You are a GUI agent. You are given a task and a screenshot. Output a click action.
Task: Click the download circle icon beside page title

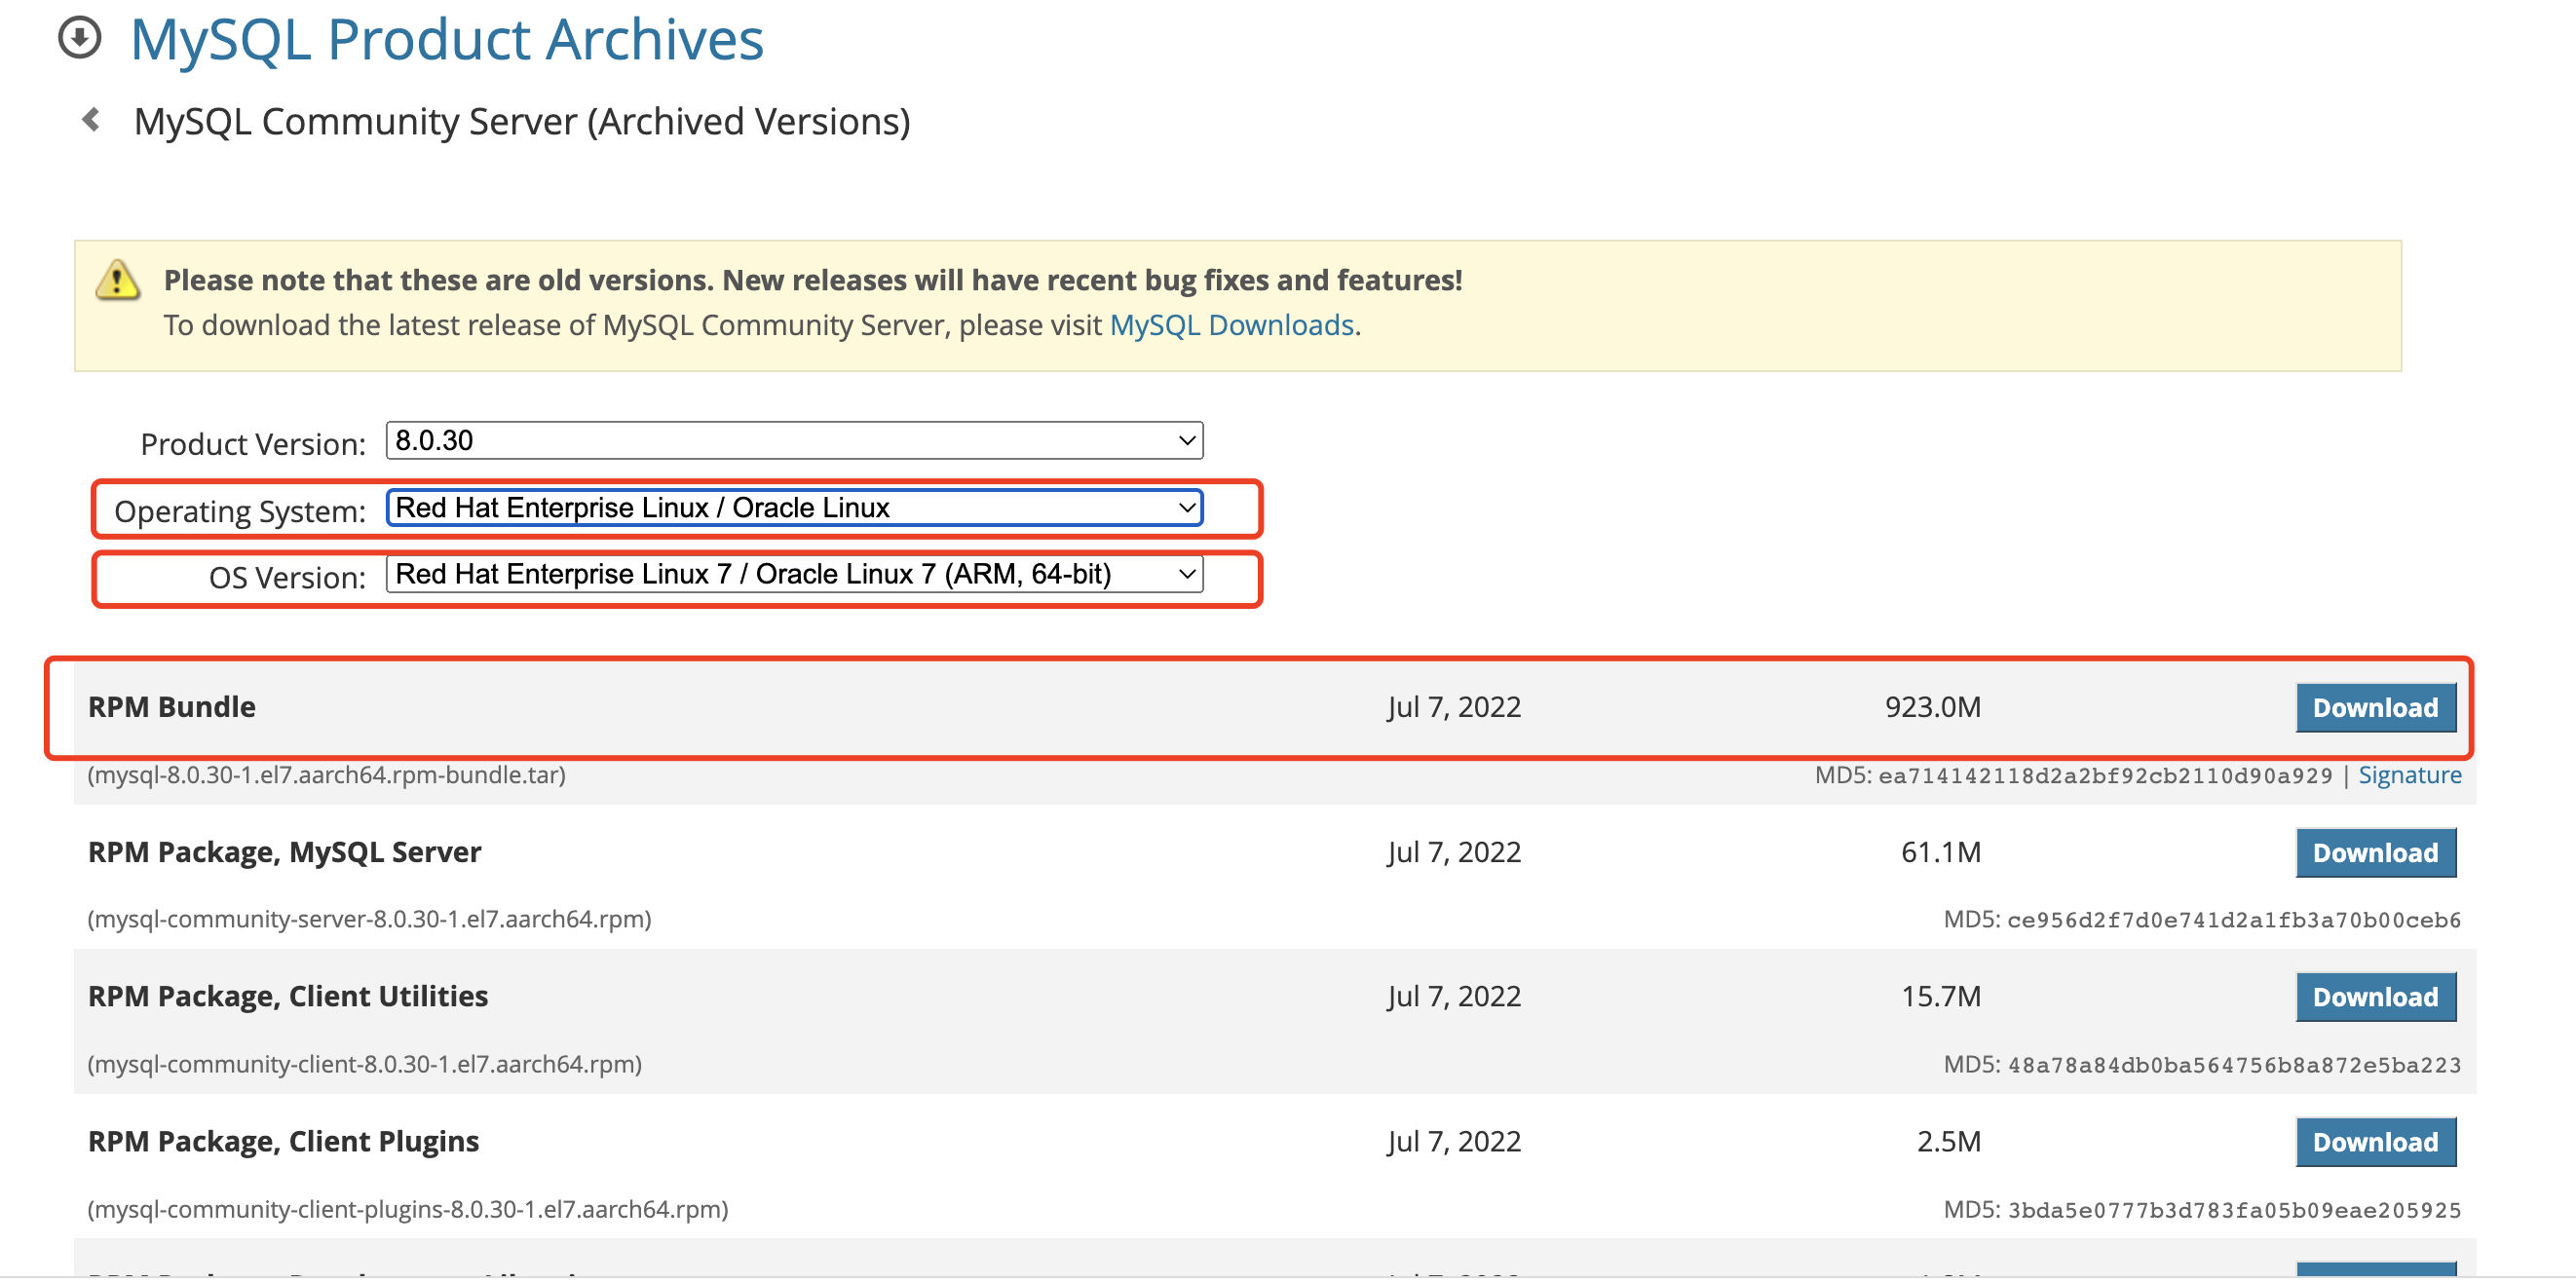(79, 39)
